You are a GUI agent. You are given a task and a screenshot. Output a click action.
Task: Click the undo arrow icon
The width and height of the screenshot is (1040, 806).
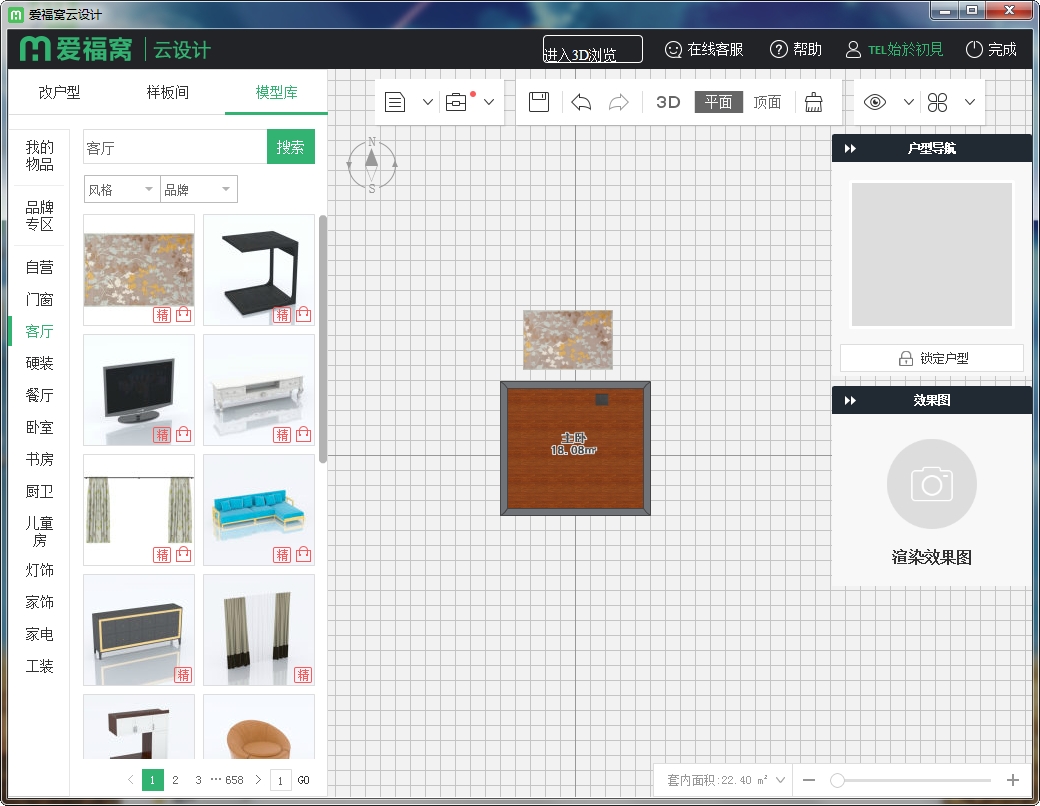pos(581,102)
